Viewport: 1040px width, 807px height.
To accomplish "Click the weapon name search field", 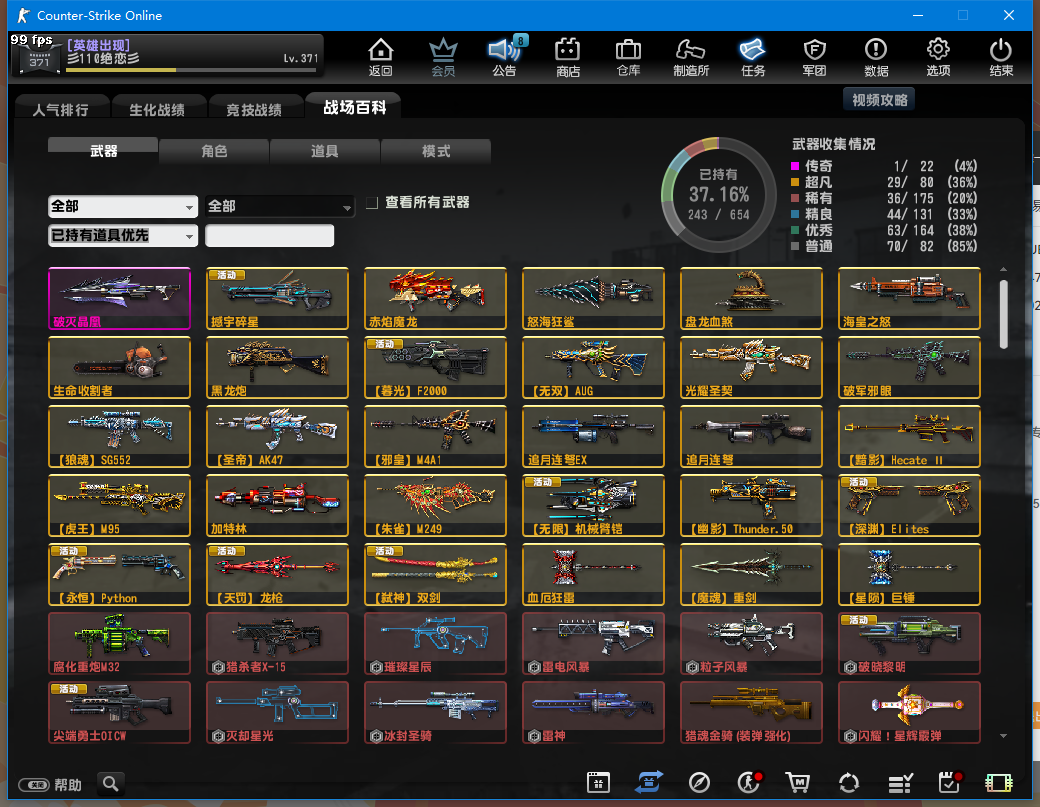I will pyautogui.click(x=269, y=235).
